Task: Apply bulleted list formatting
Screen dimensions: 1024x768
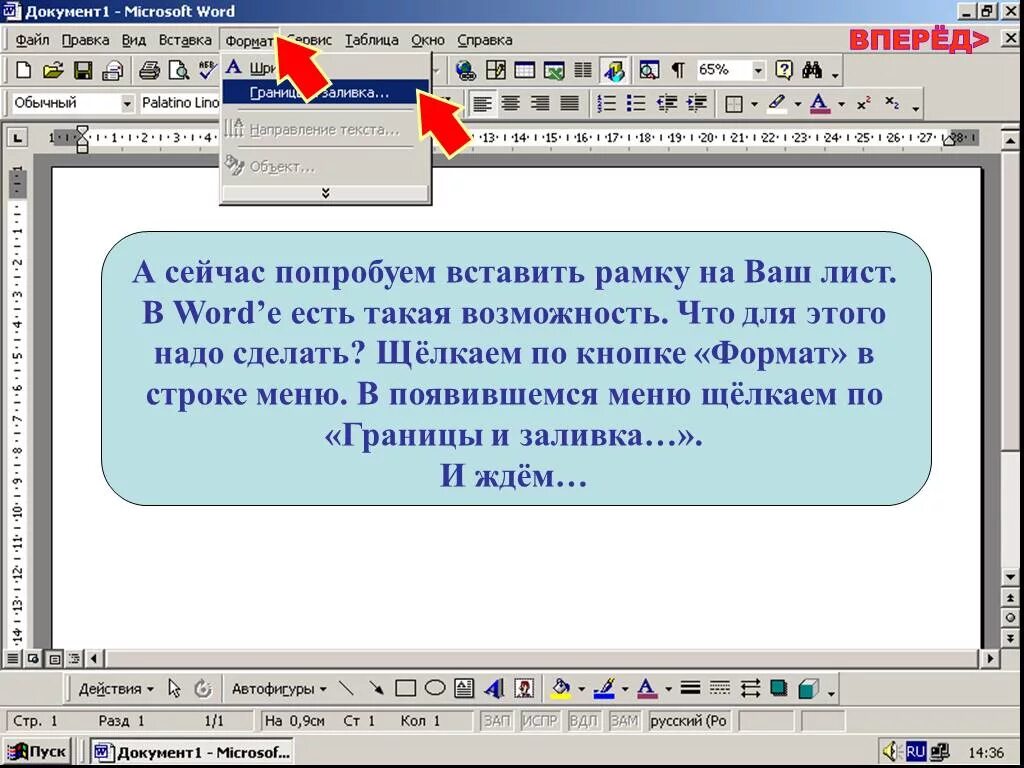Action: (x=635, y=103)
